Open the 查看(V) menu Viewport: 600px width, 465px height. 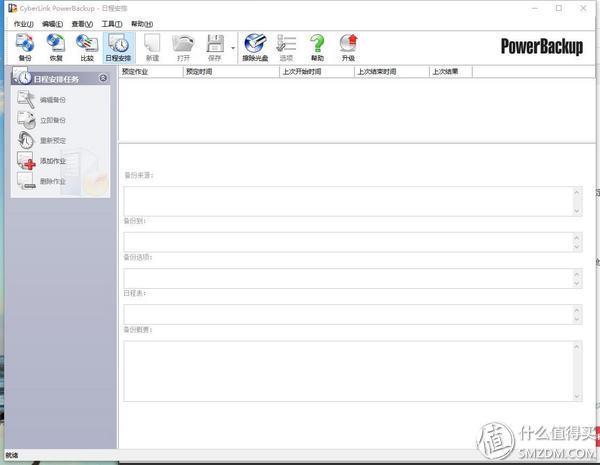coord(82,24)
